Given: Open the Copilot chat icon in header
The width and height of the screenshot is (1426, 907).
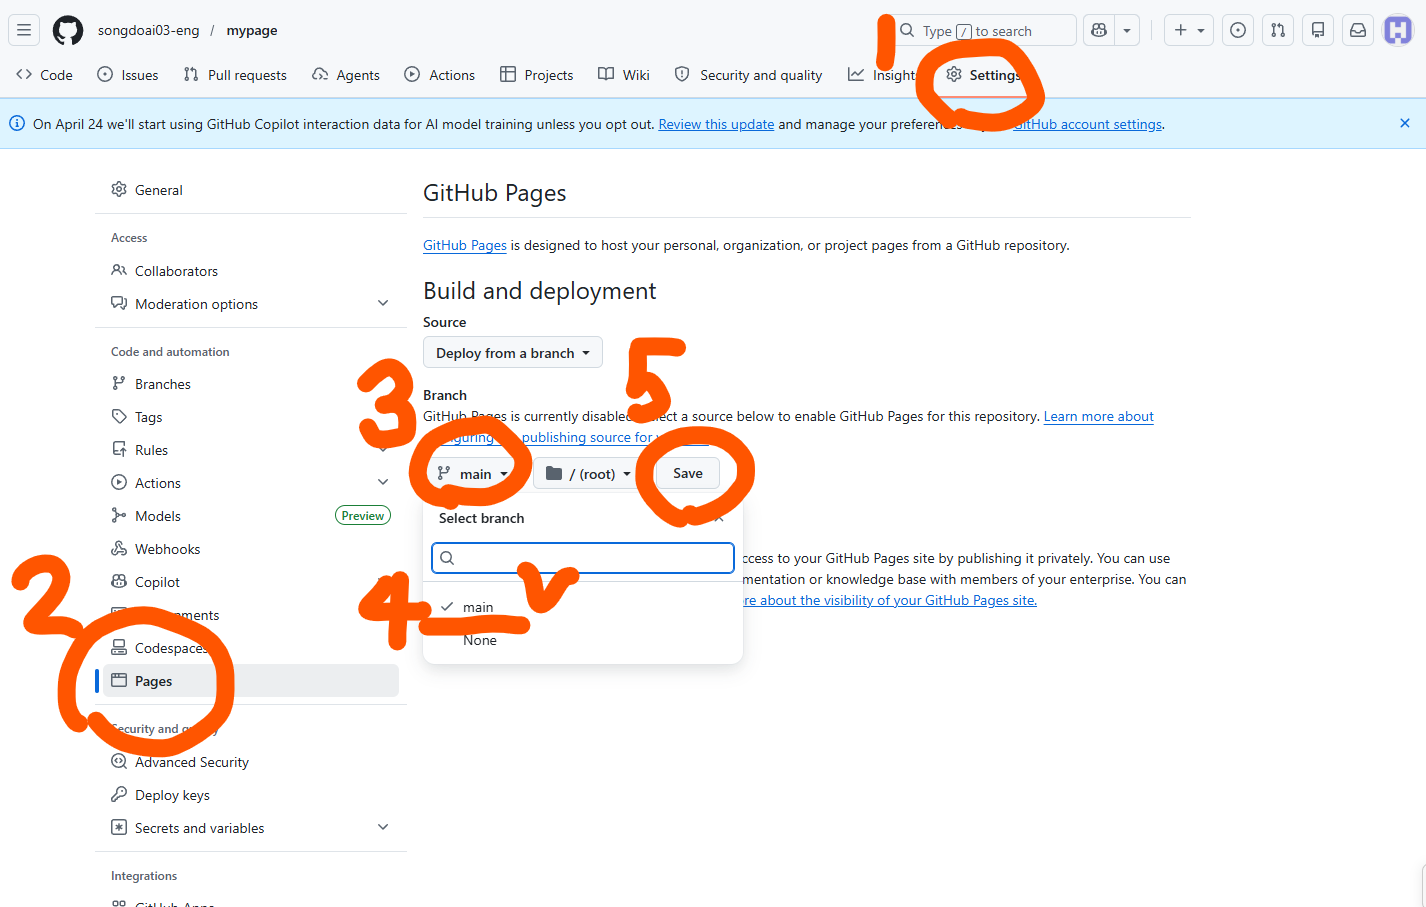Looking at the screenshot, I should tap(1099, 30).
